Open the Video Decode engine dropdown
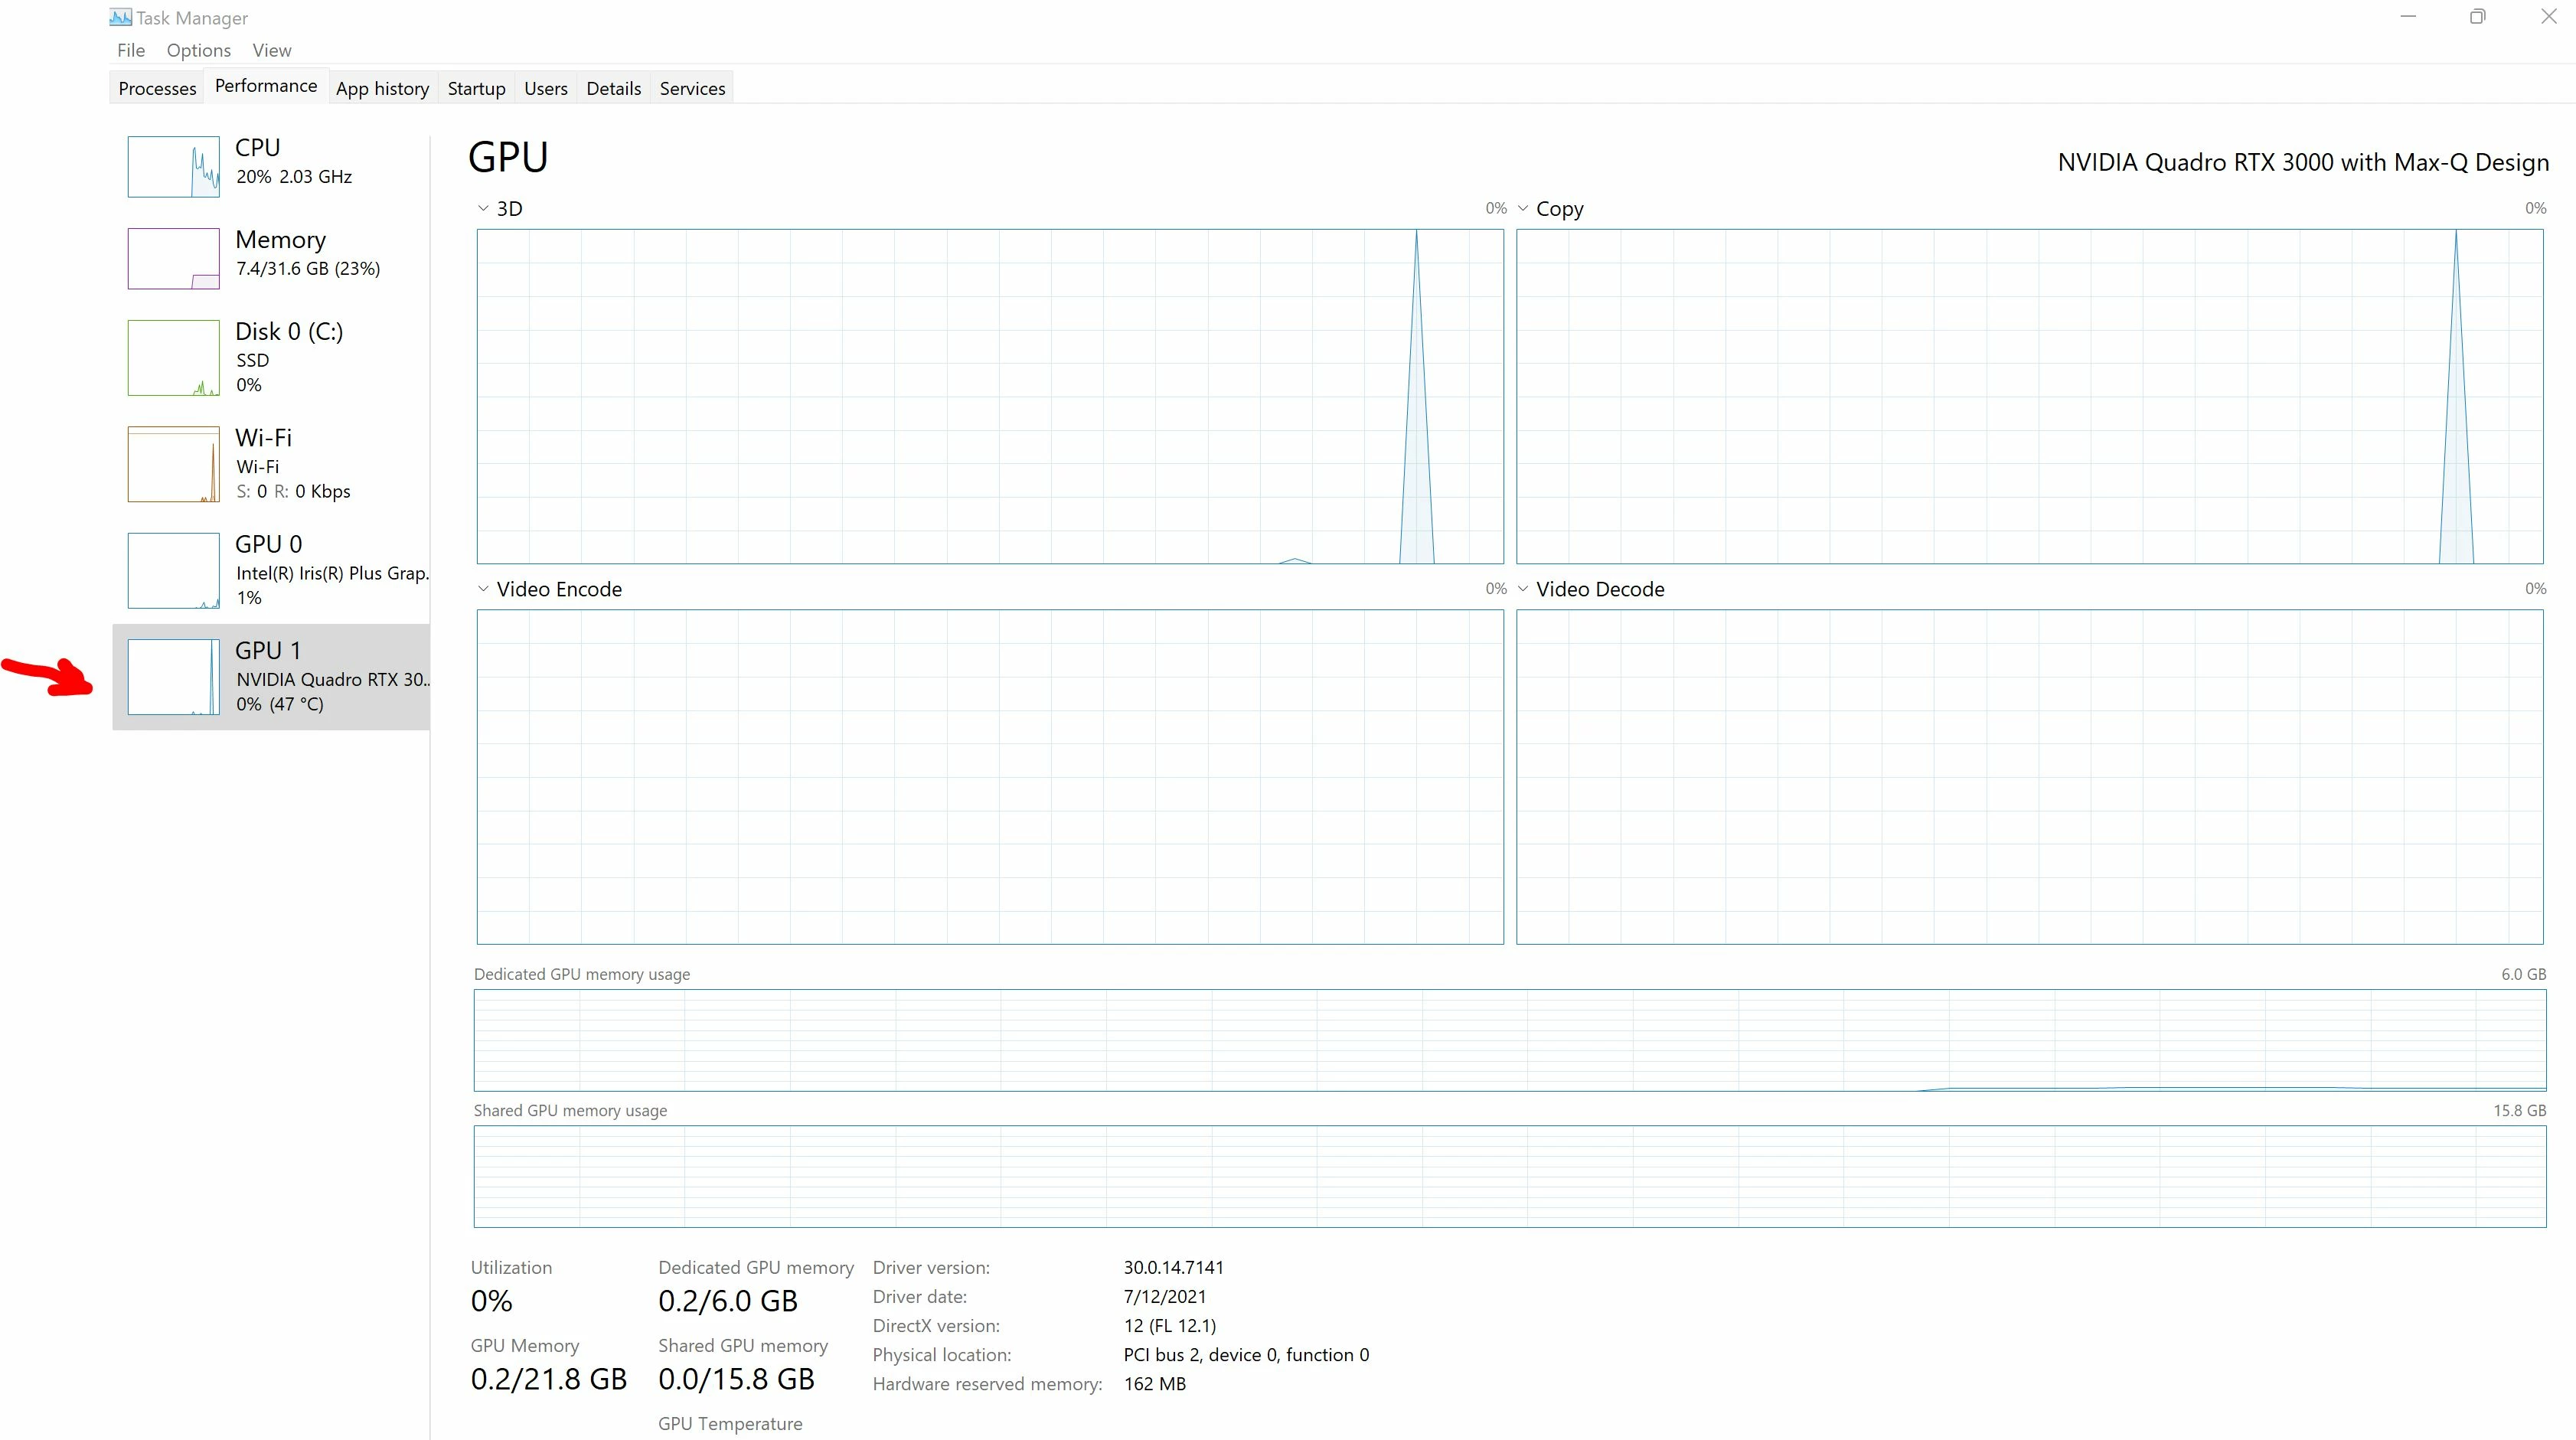The height and width of the screenshot is (1440, 2576). coord(1524,589)
